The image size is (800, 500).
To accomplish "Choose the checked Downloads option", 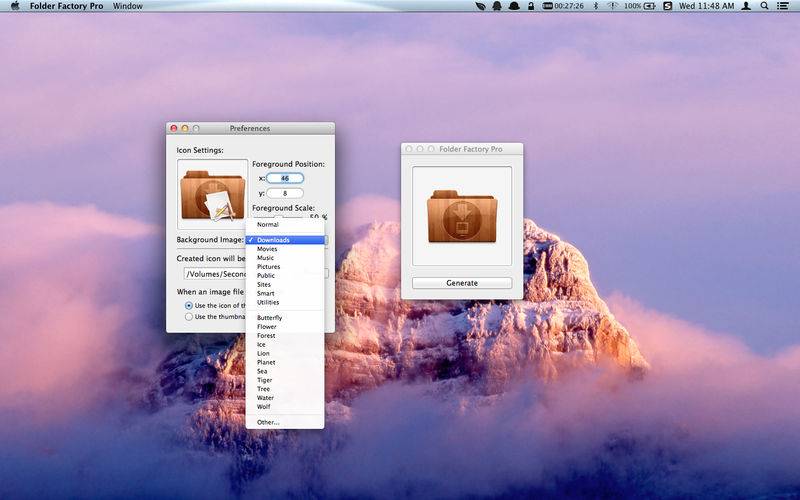I will [285, 240].
